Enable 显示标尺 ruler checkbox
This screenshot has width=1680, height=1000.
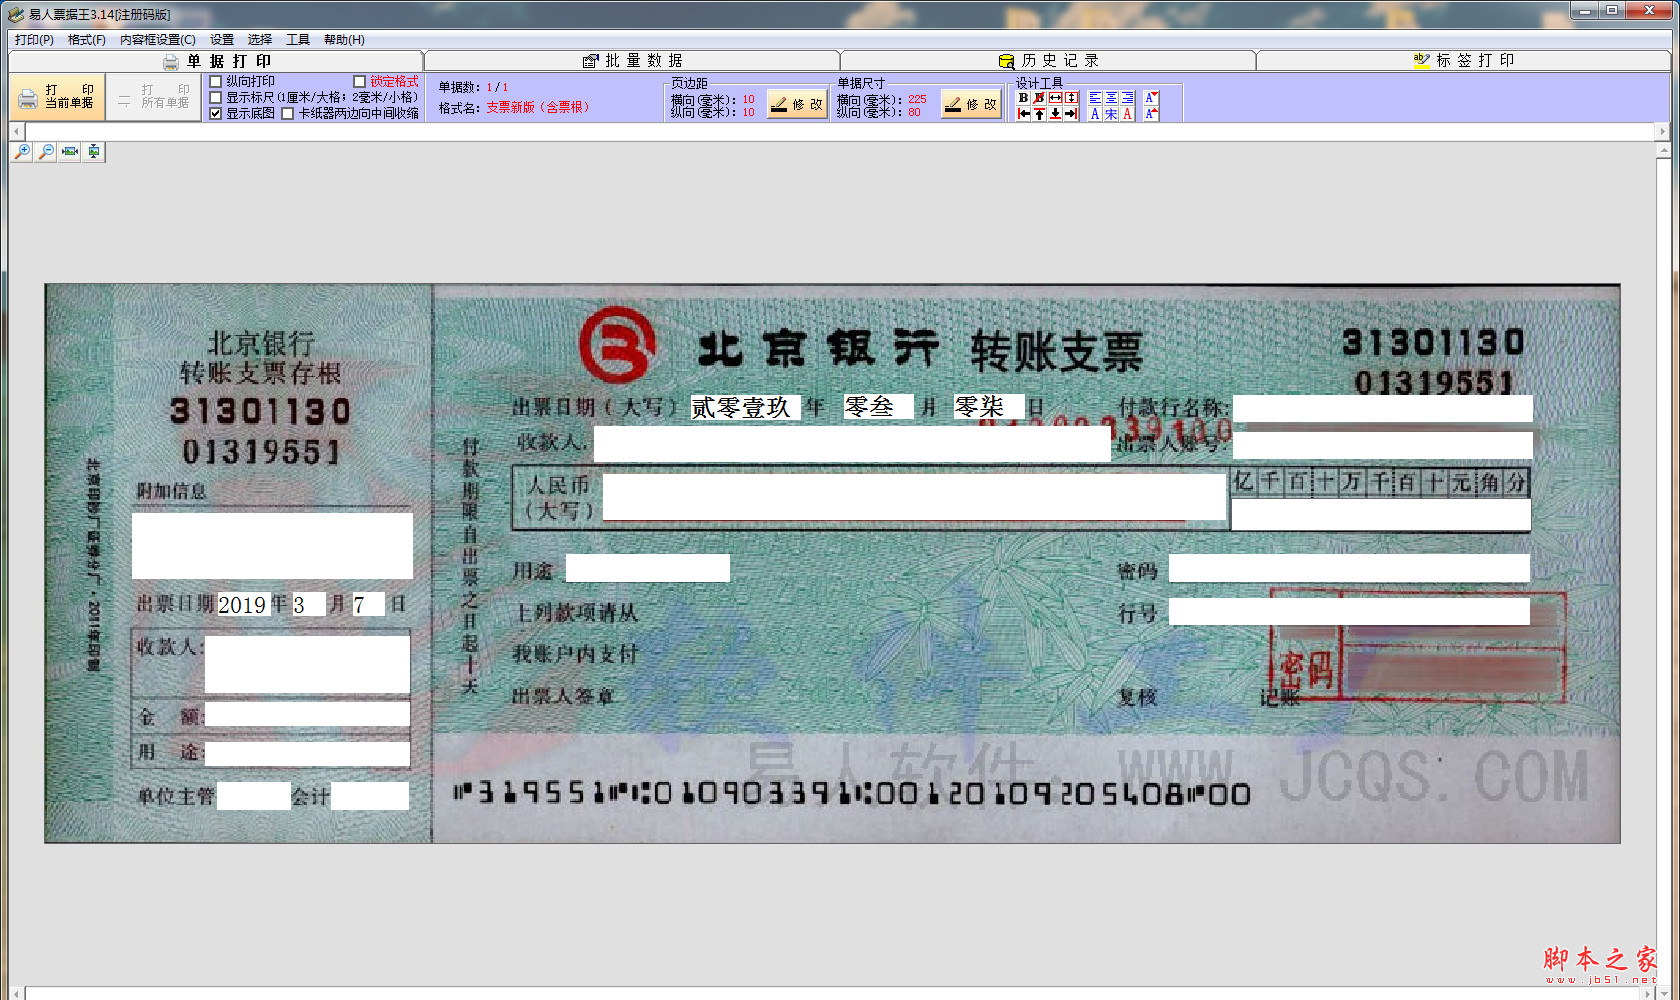[x=215, y=98]
